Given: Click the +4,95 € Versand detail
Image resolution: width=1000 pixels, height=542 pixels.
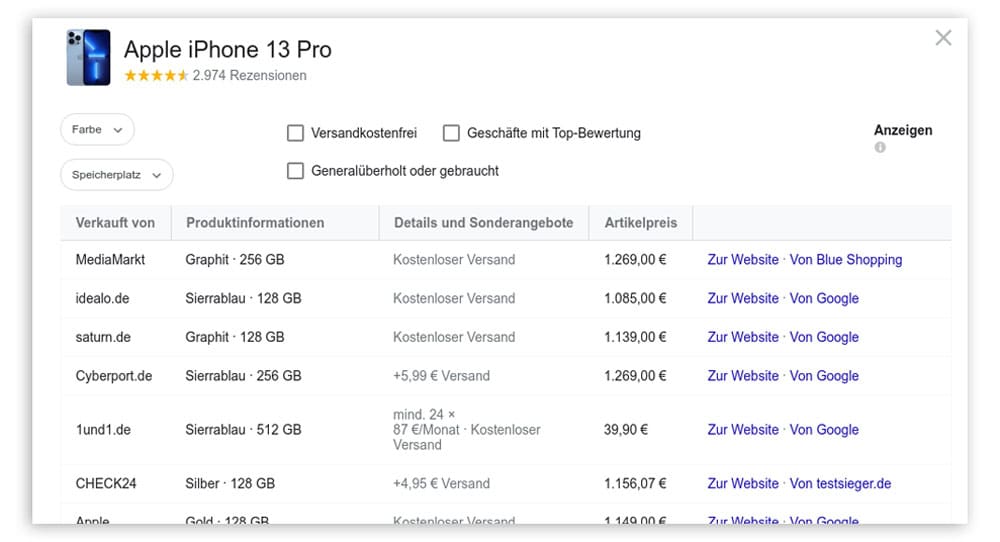Looking at the screenshot, I should [x=441, y=483].
